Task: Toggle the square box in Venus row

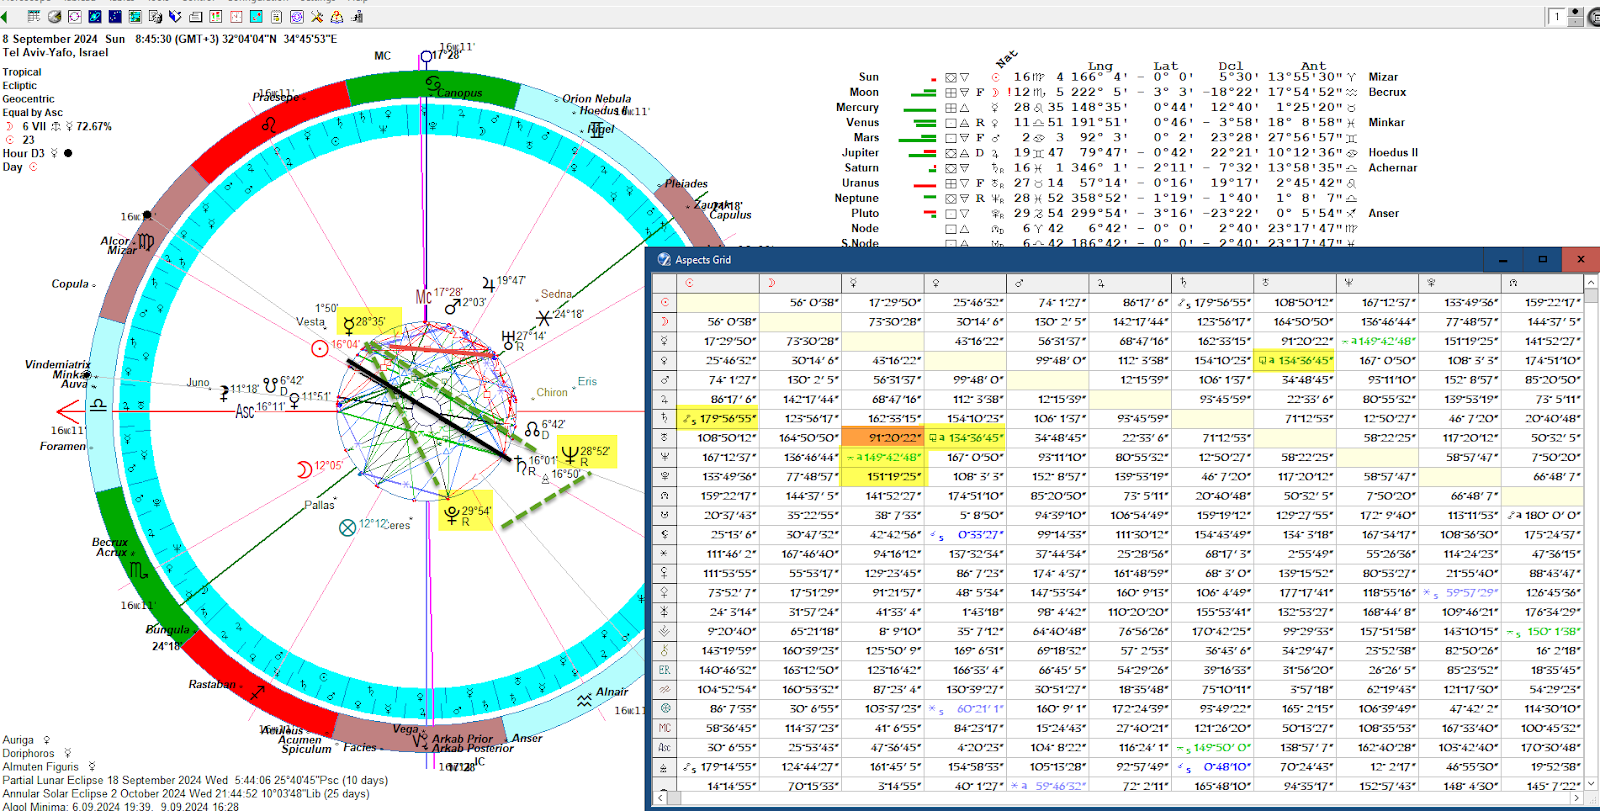Action: pos(951,122)
